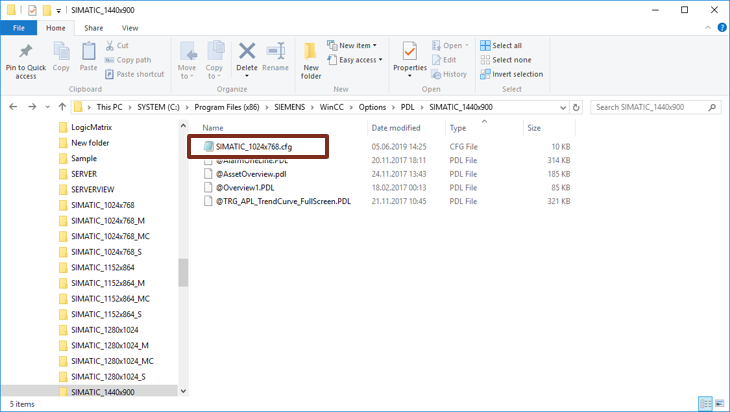Click the Paste ribbon icon
Image resolution: width=730 pixels, height=412 pixels.
(88, 57)
